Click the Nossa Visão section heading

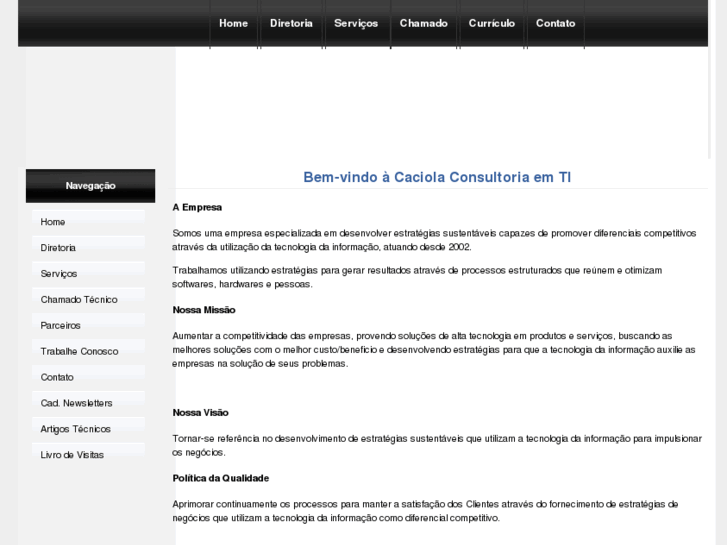click(200, 413)
